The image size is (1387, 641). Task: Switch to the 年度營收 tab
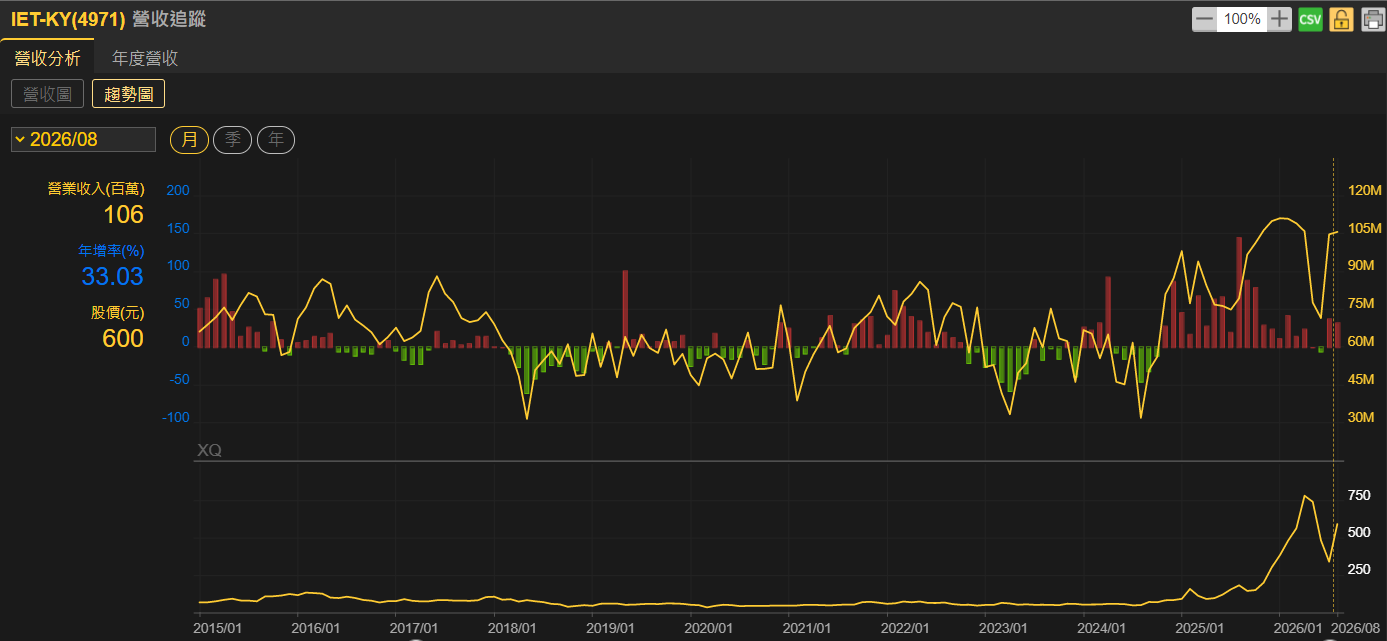point(145,58)
